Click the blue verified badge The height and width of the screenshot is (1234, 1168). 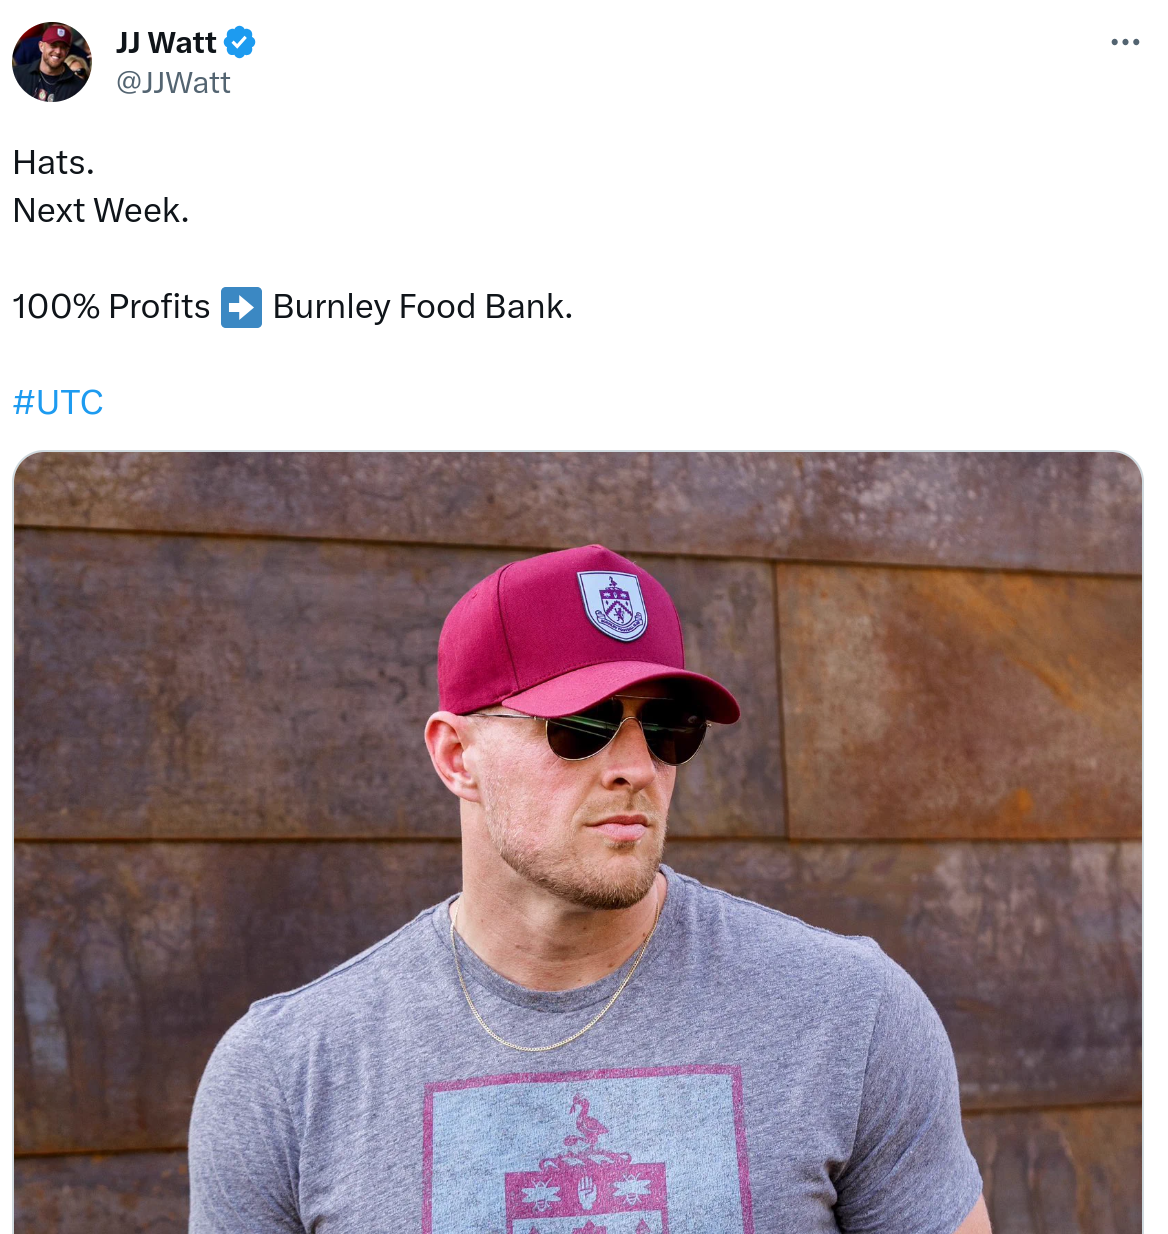point(240,43)
